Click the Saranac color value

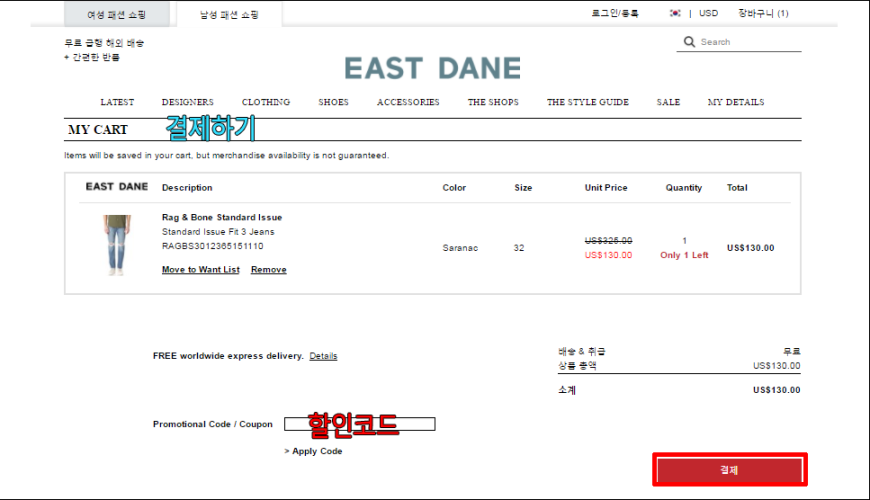(x=460, y=248)
